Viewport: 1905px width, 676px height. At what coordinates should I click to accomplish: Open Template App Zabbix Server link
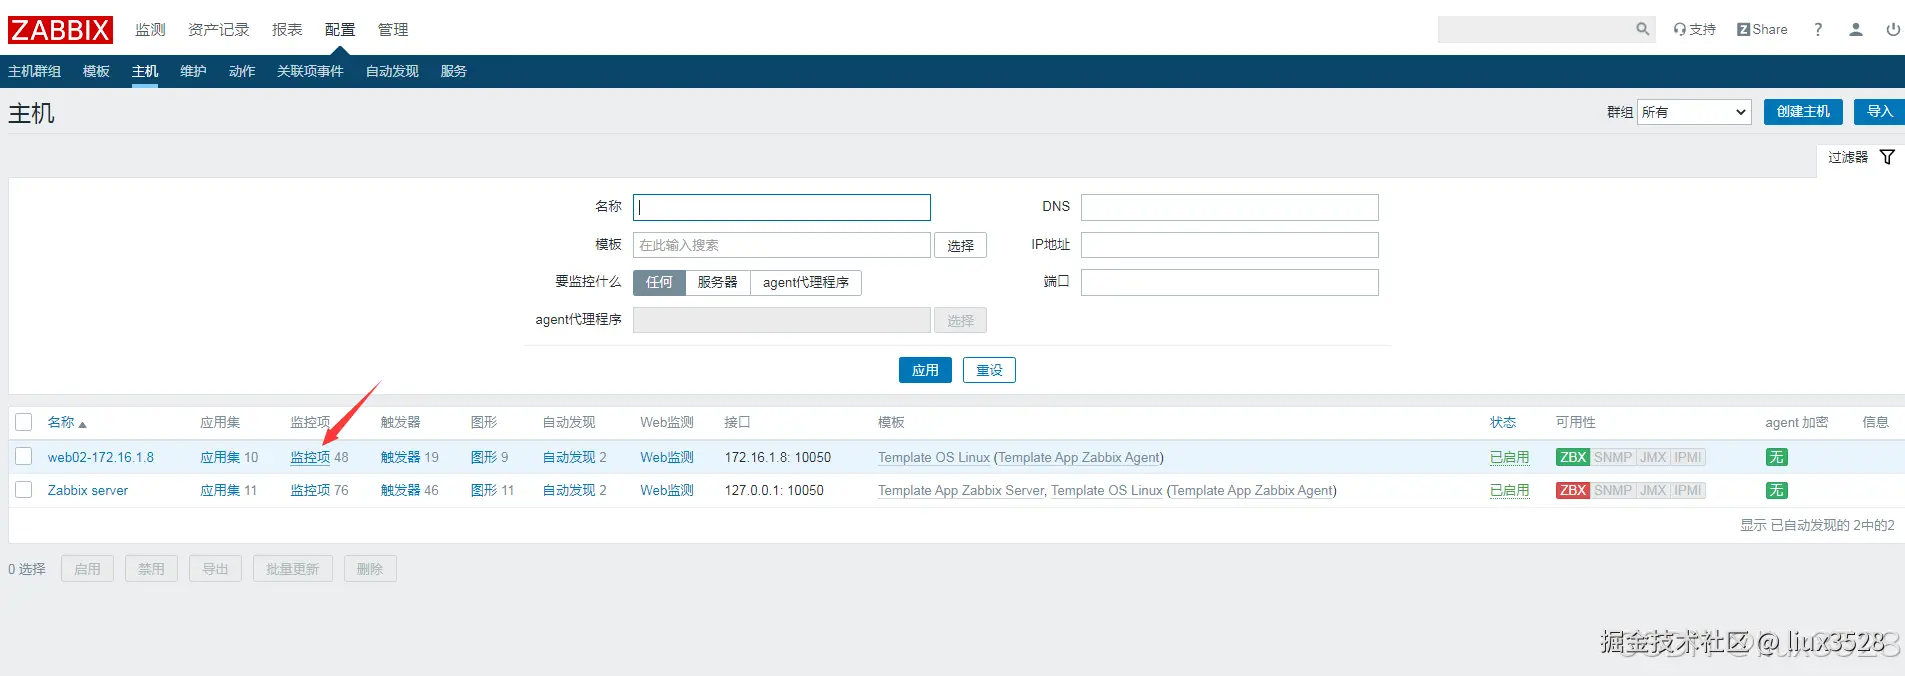(x=961, y=490)
